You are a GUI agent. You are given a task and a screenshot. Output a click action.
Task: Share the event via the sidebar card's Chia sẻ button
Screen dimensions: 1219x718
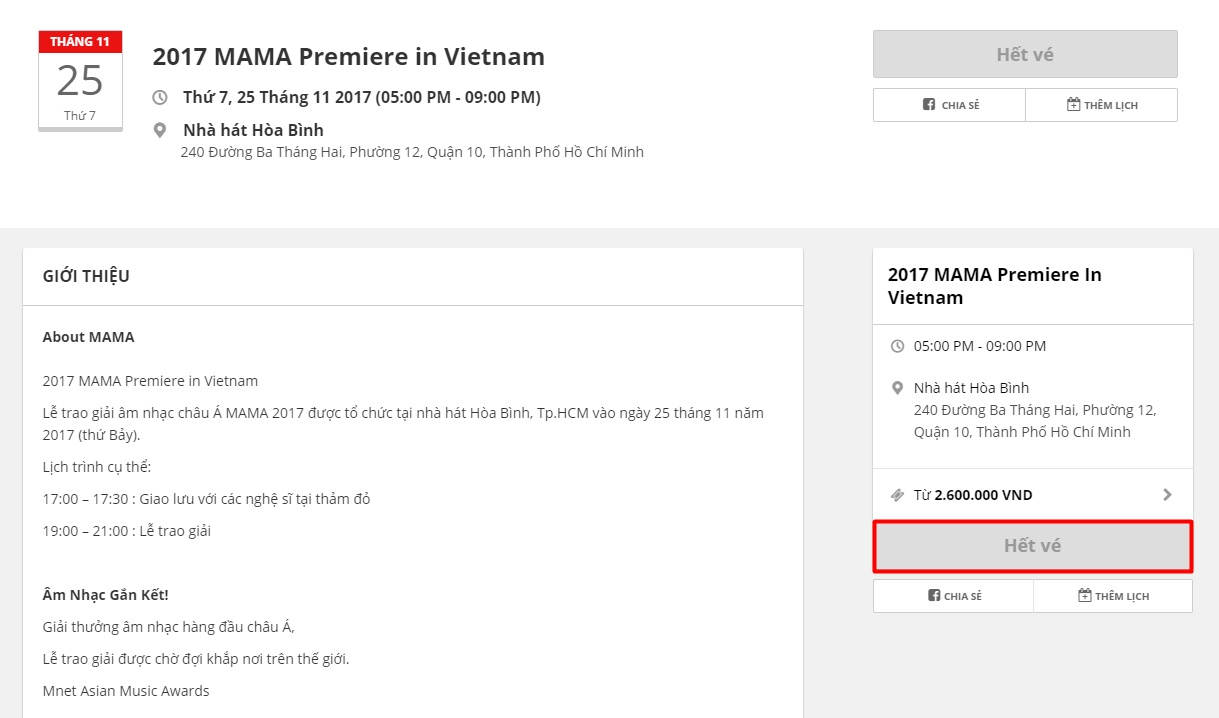click(953, 596)
